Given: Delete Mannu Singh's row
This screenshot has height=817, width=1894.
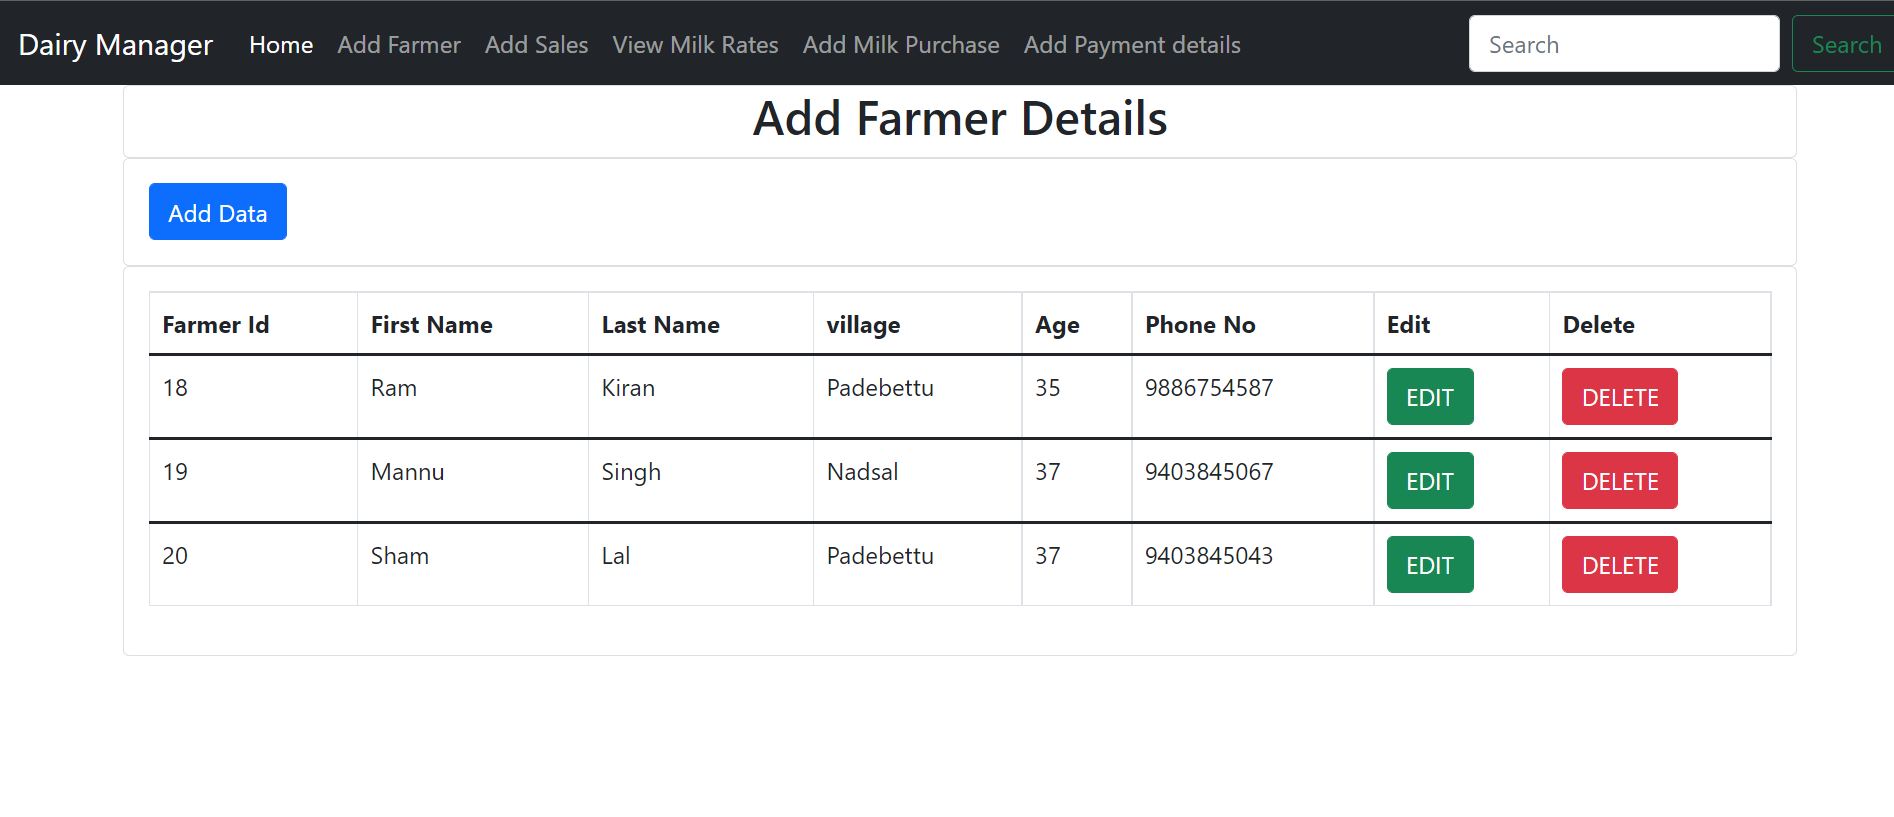Looking at the screenshot, I should pyautogui.click(x=1619, y=480).
